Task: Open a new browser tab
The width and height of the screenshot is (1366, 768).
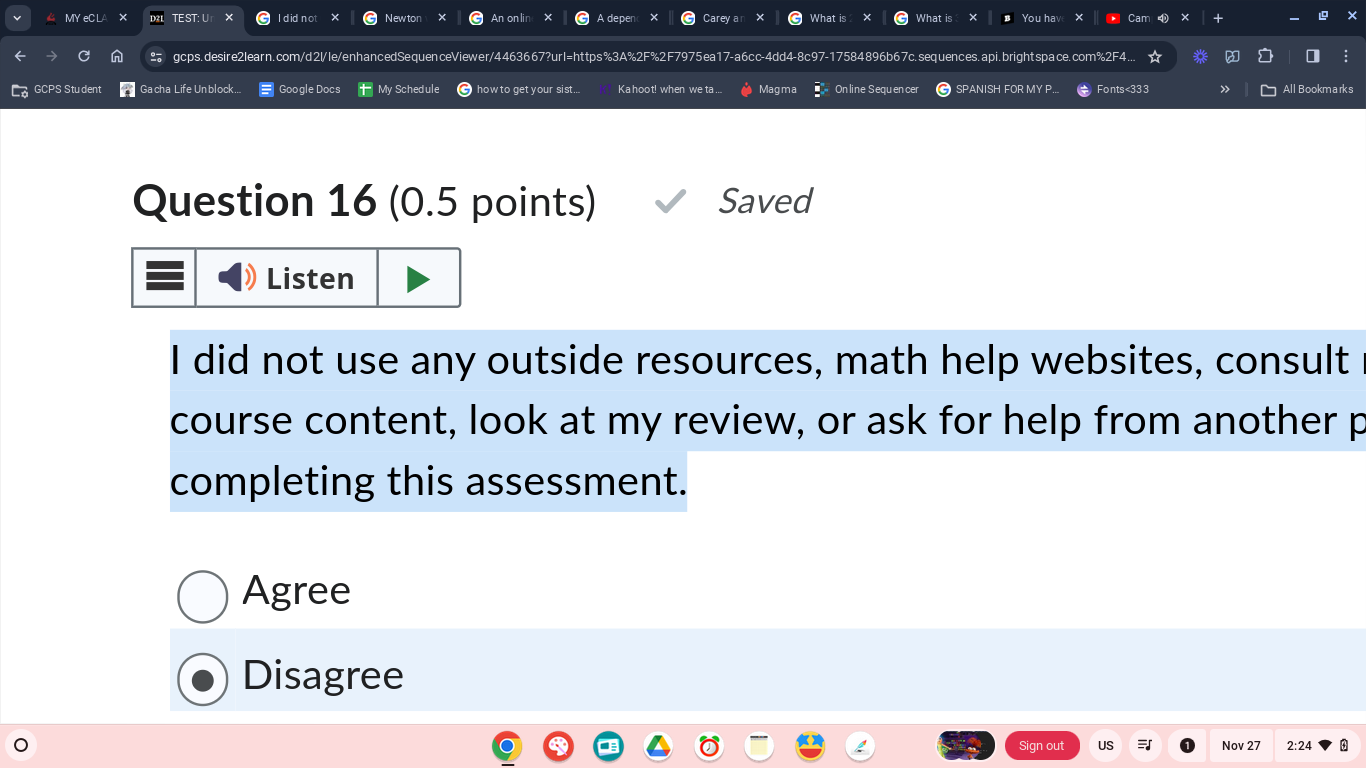Action: coord(1218,18)
